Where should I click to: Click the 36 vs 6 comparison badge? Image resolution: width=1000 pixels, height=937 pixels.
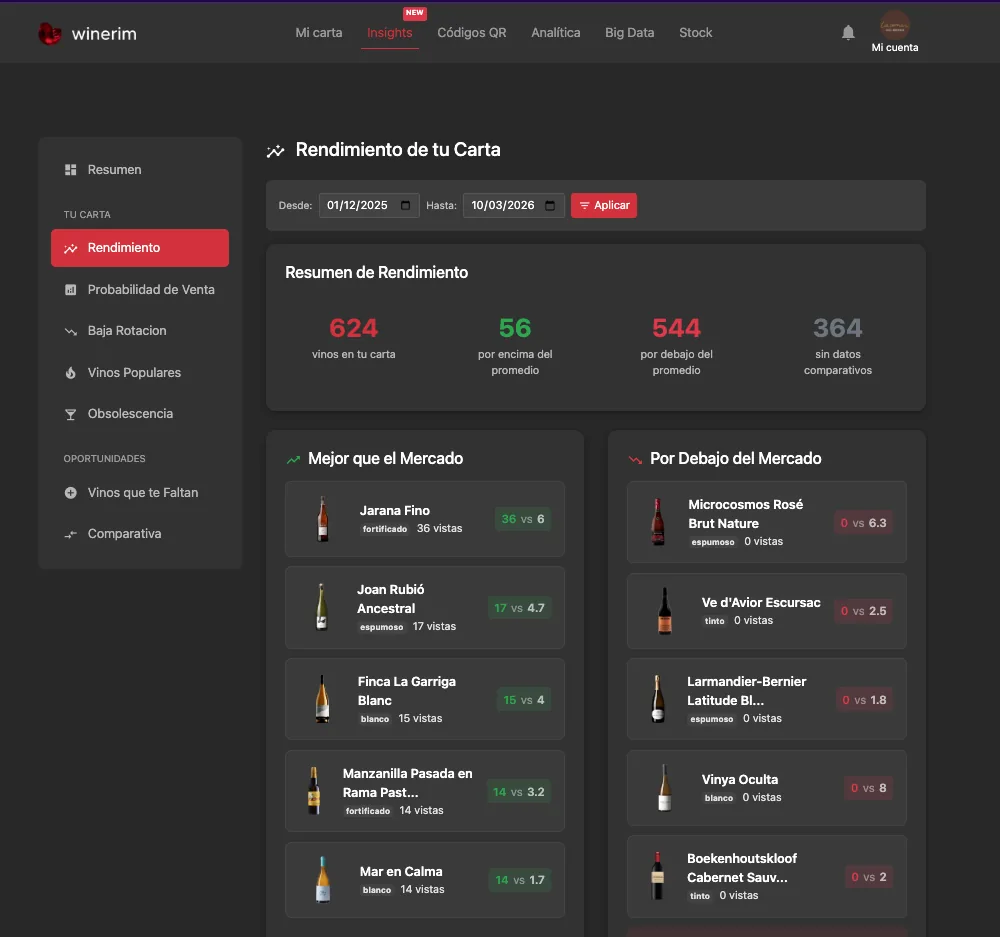coord(523,519)
